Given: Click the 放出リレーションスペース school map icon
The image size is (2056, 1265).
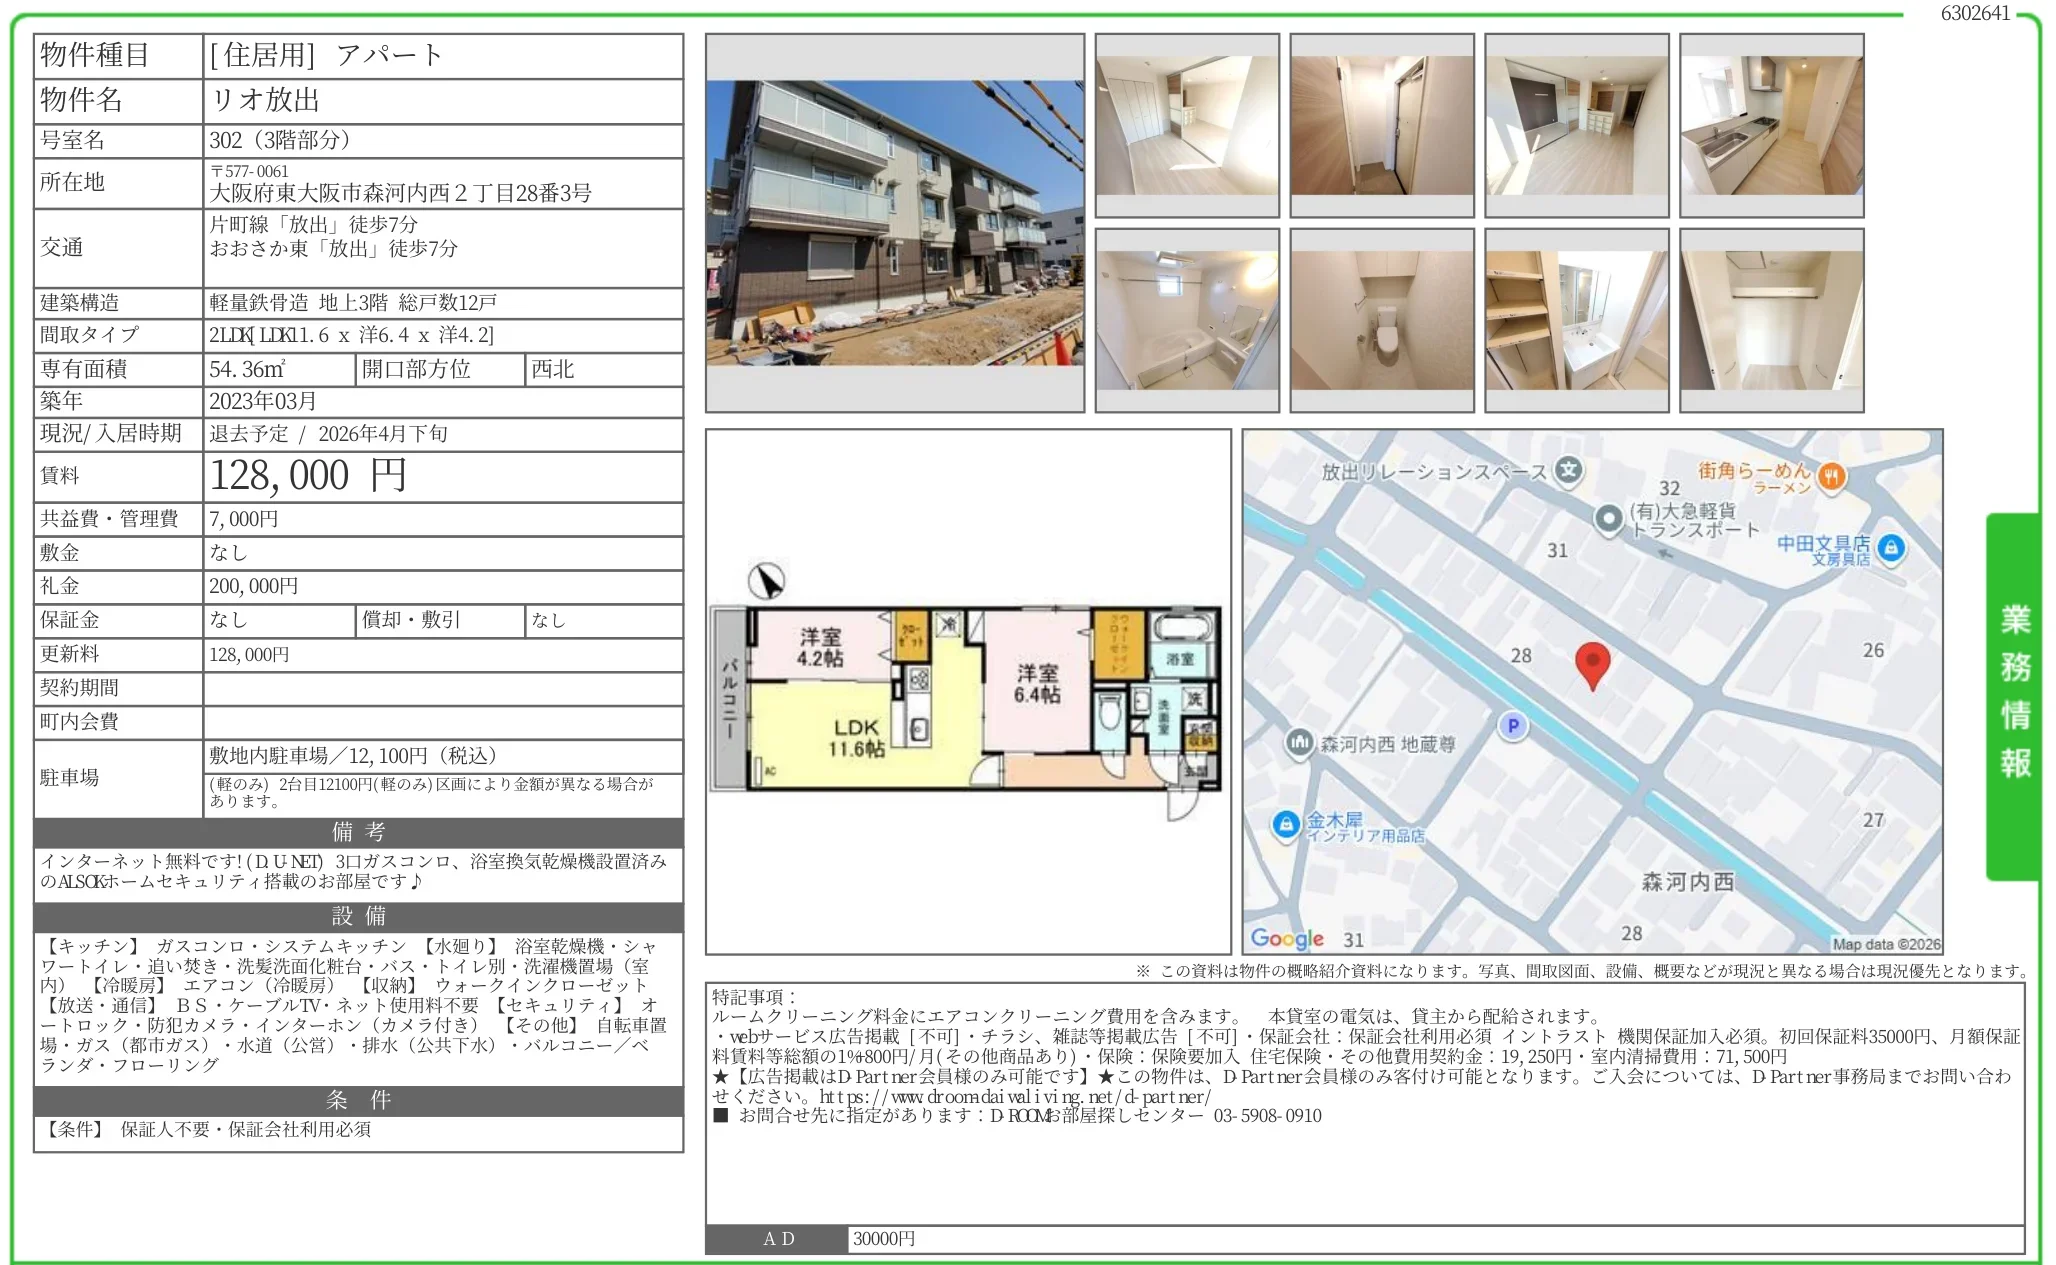Looking at the screenshot, I should tap(1569, 470).
